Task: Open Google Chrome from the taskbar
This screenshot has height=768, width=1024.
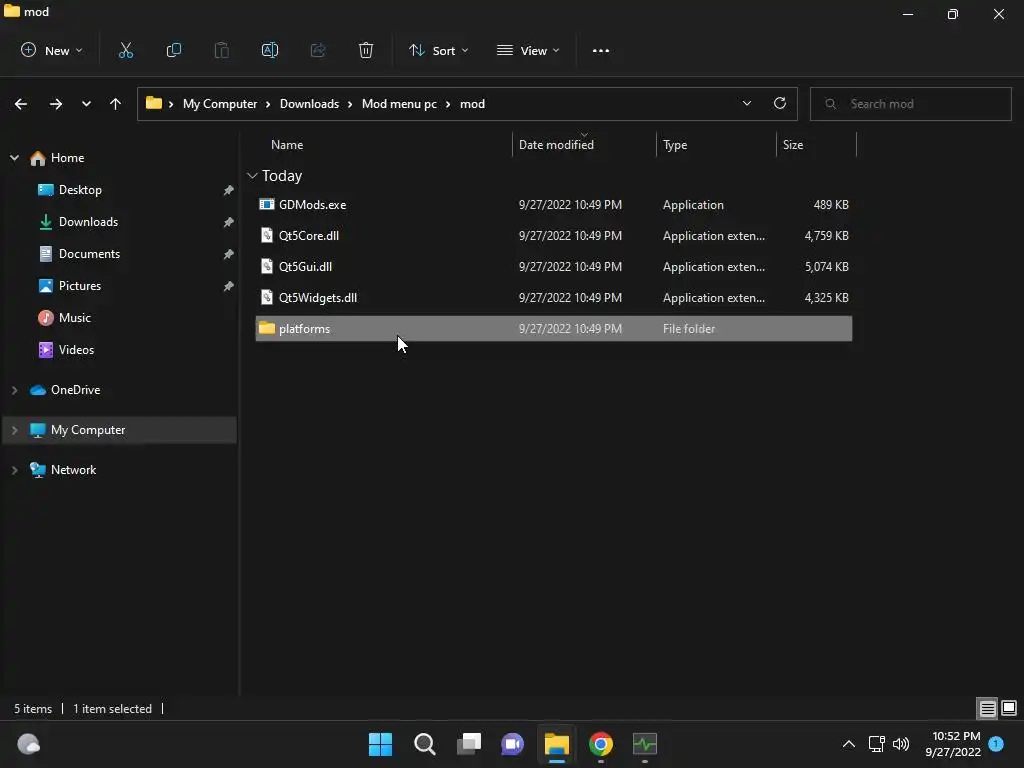Action: coord(601,744)
